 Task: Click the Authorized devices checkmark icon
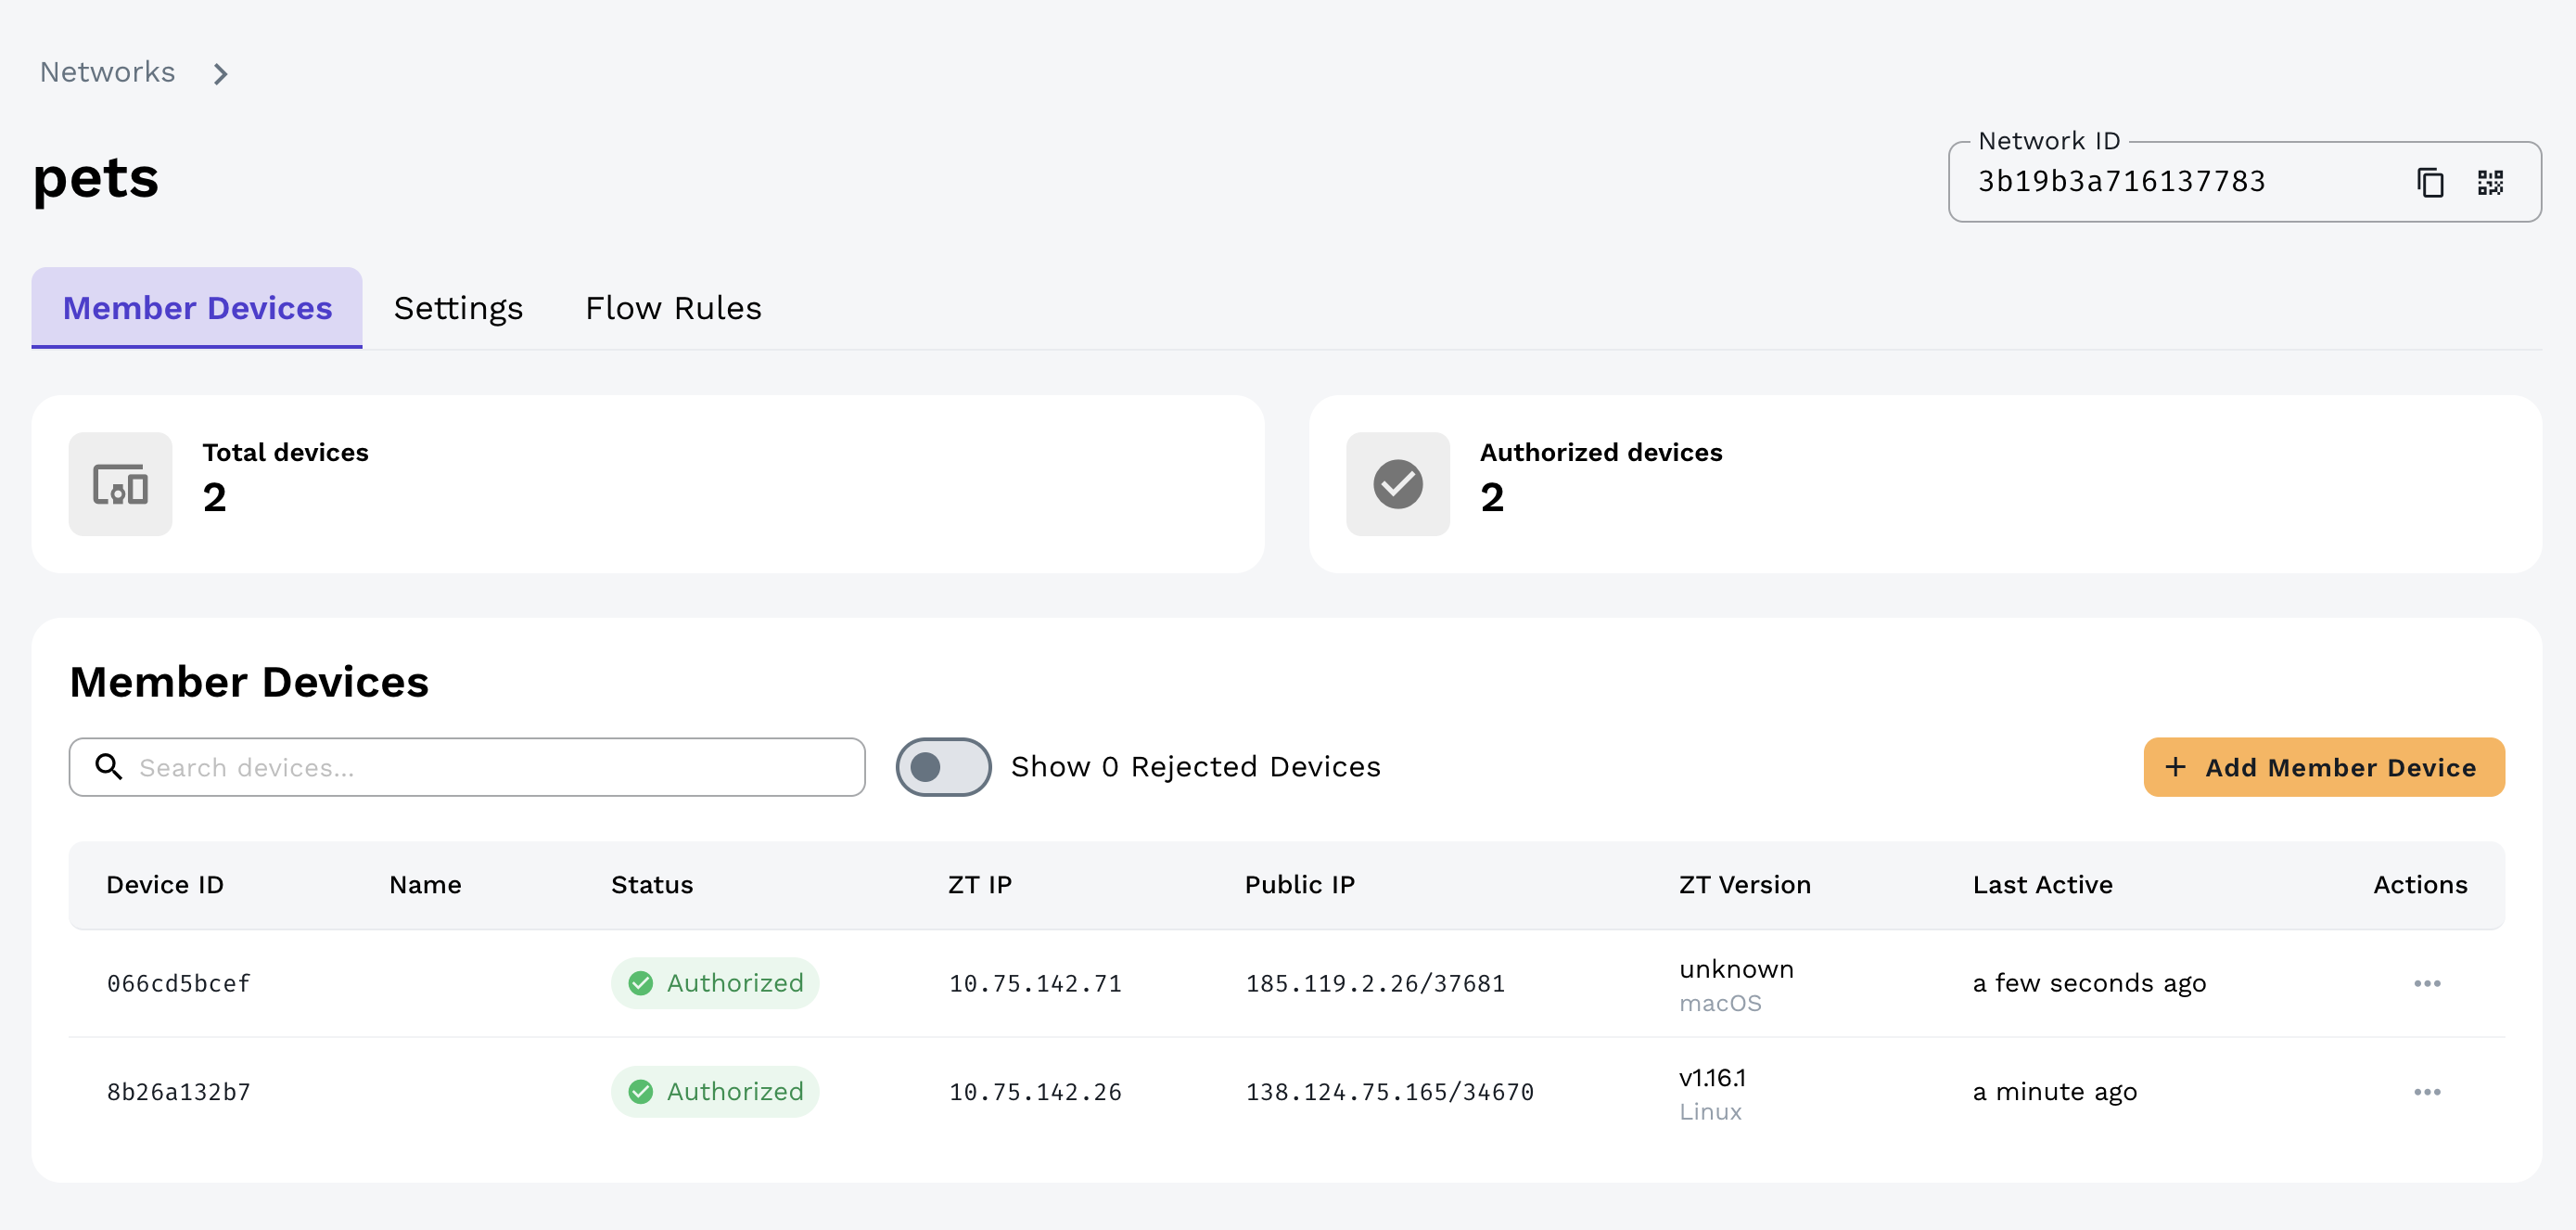coord(1397,484)
